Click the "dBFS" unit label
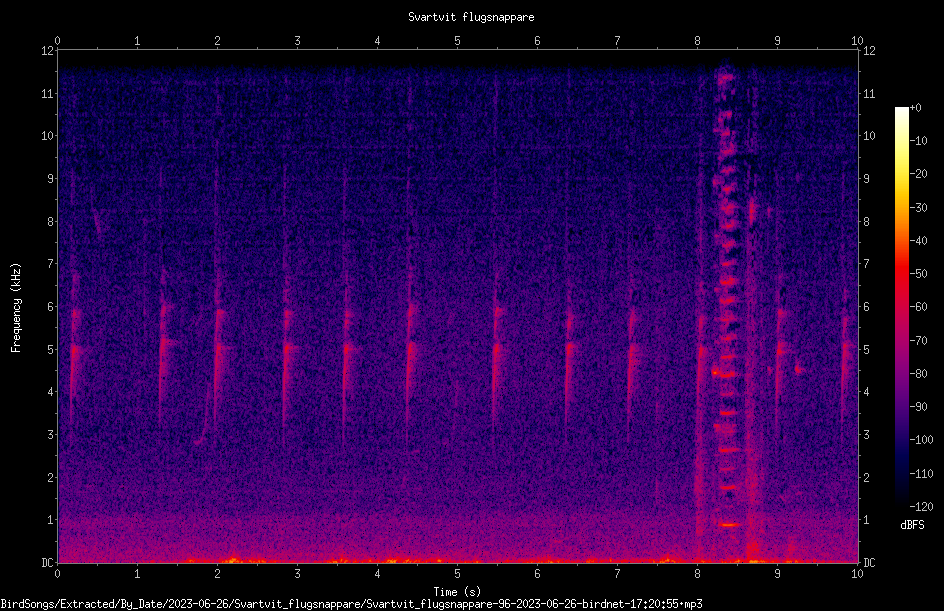 912,525
